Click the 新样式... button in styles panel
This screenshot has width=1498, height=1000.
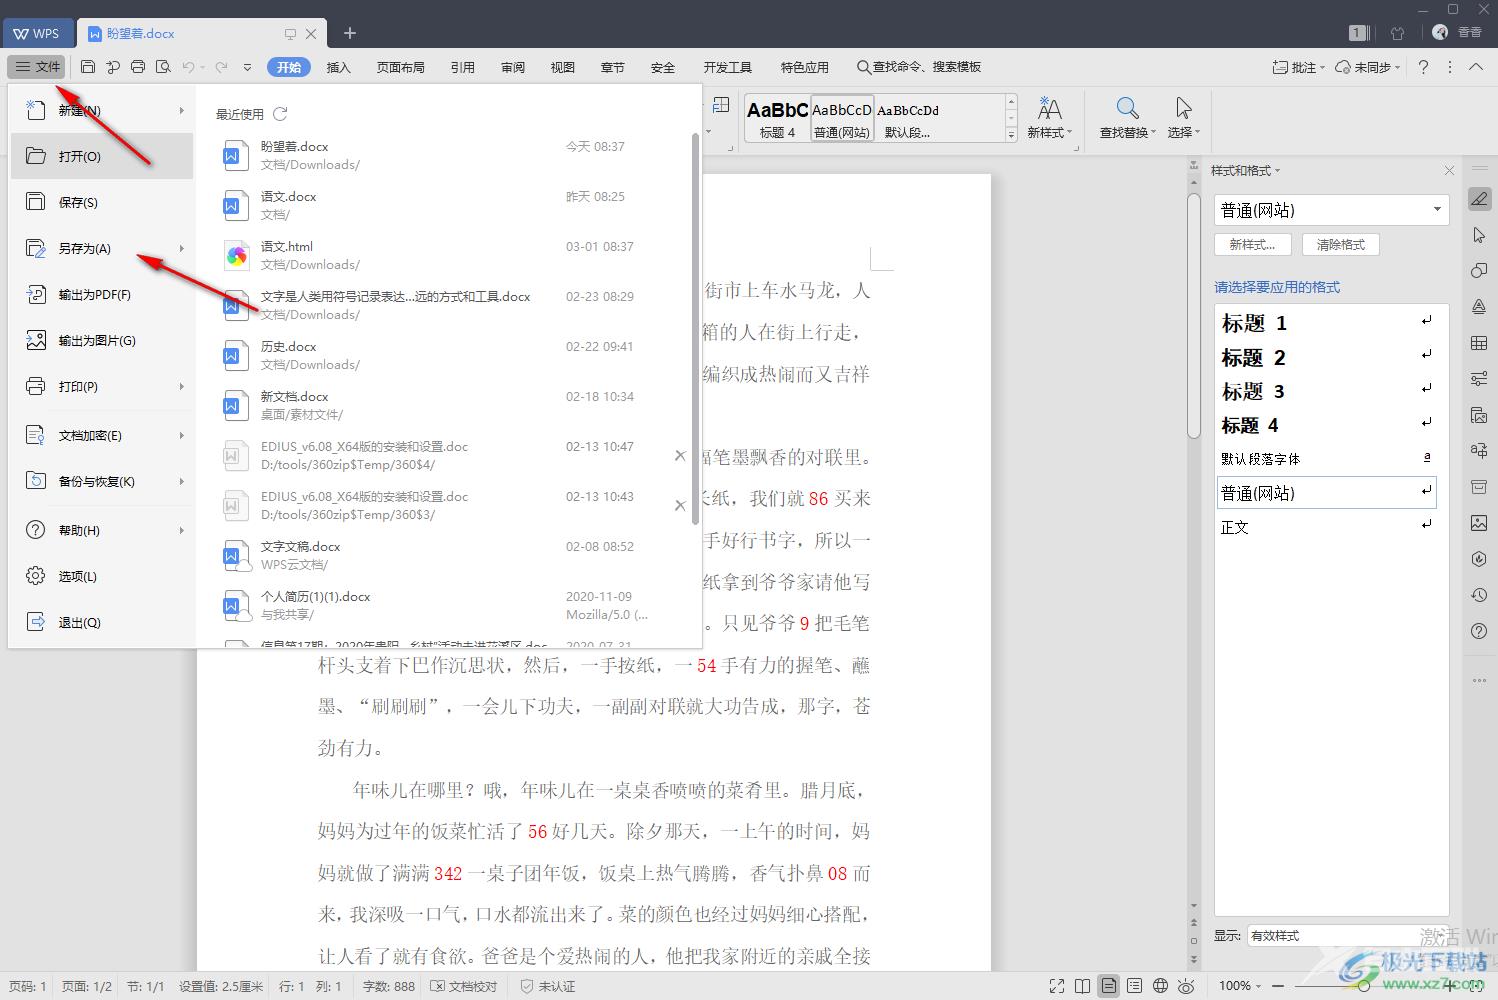tap(1253, 244)
